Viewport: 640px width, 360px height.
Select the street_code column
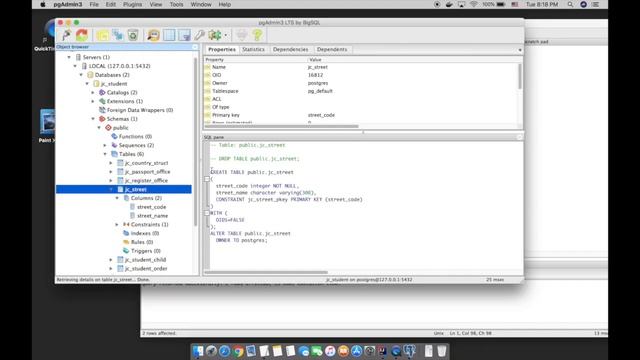pos(151,207)
